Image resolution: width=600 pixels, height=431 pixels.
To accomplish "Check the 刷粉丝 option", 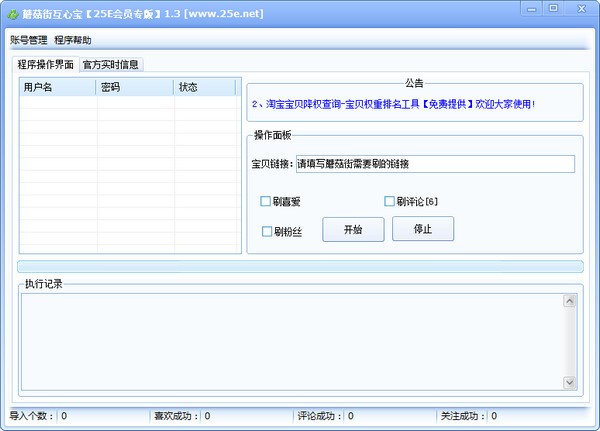I will (267, 232).
